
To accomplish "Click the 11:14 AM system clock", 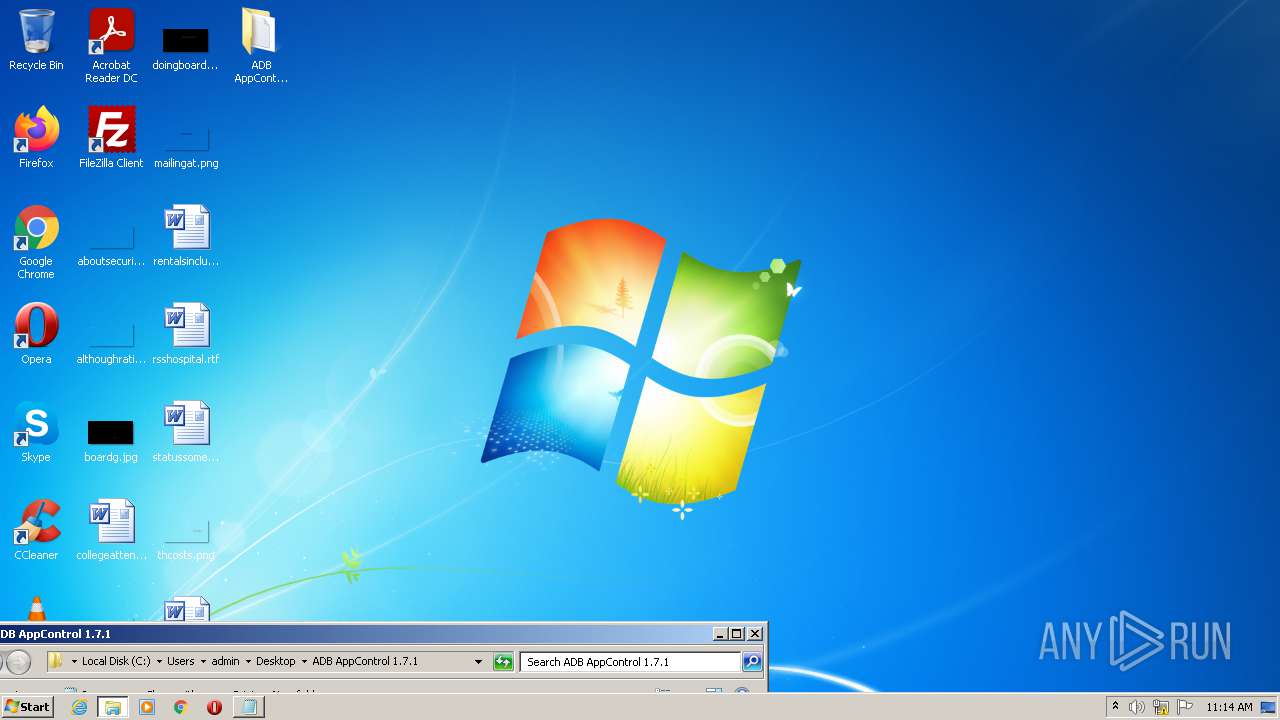I will tap(1229, 707).
